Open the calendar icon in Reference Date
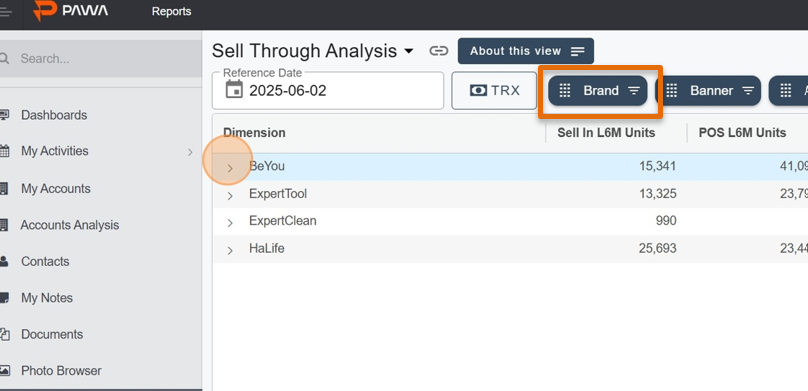 [x=234, y=89]
